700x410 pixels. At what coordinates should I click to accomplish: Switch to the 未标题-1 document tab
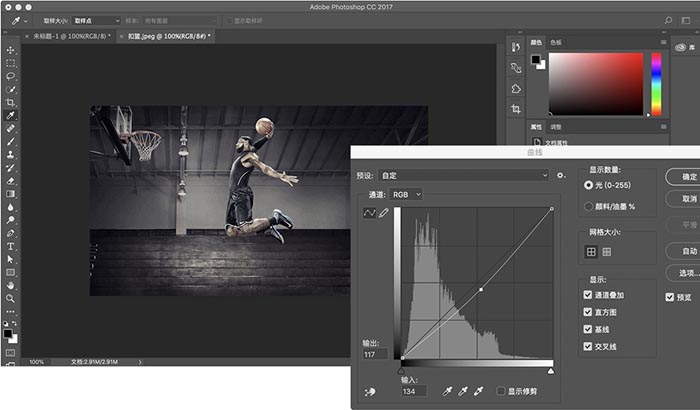coord(69,36)
